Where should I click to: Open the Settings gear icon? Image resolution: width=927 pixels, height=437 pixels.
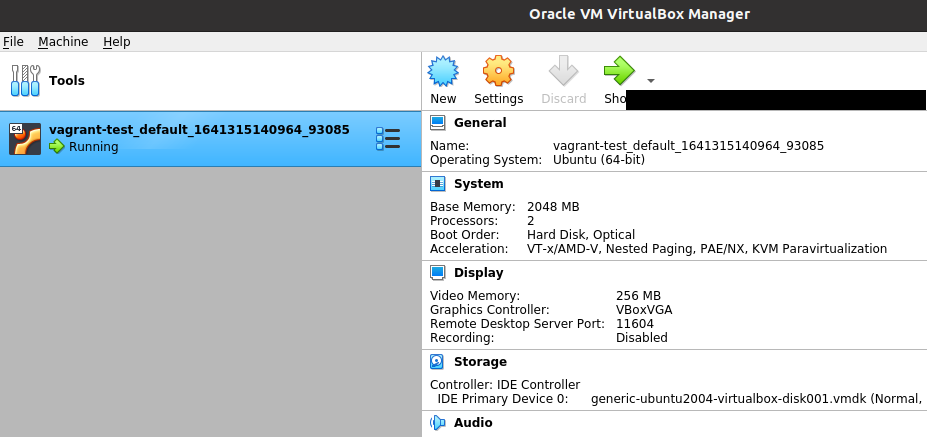coord(498,71)
